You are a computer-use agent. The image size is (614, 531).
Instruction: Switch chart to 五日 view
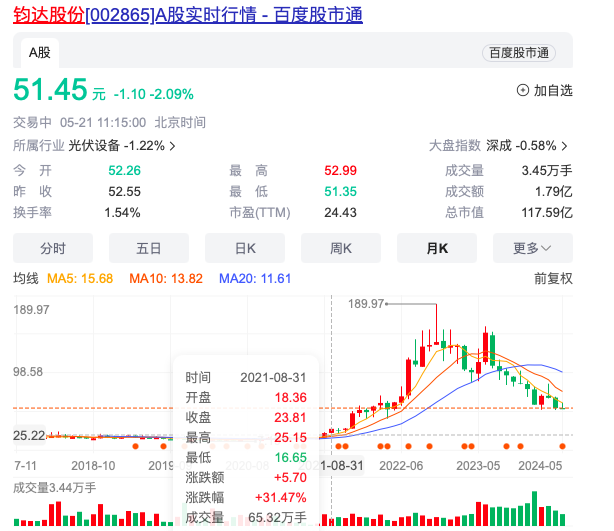[149, 248]
